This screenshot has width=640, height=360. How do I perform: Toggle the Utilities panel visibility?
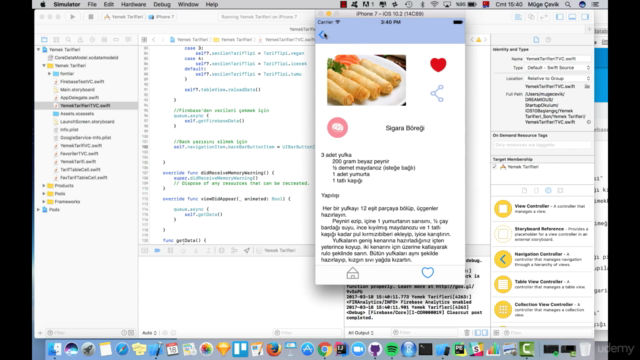click(585, 17)
